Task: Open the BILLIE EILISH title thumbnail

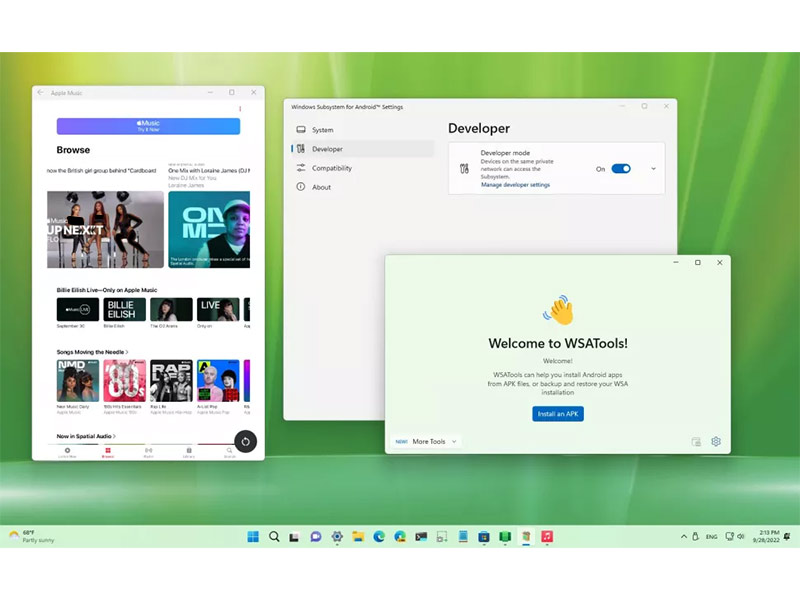Action: (x=124, y=309)
